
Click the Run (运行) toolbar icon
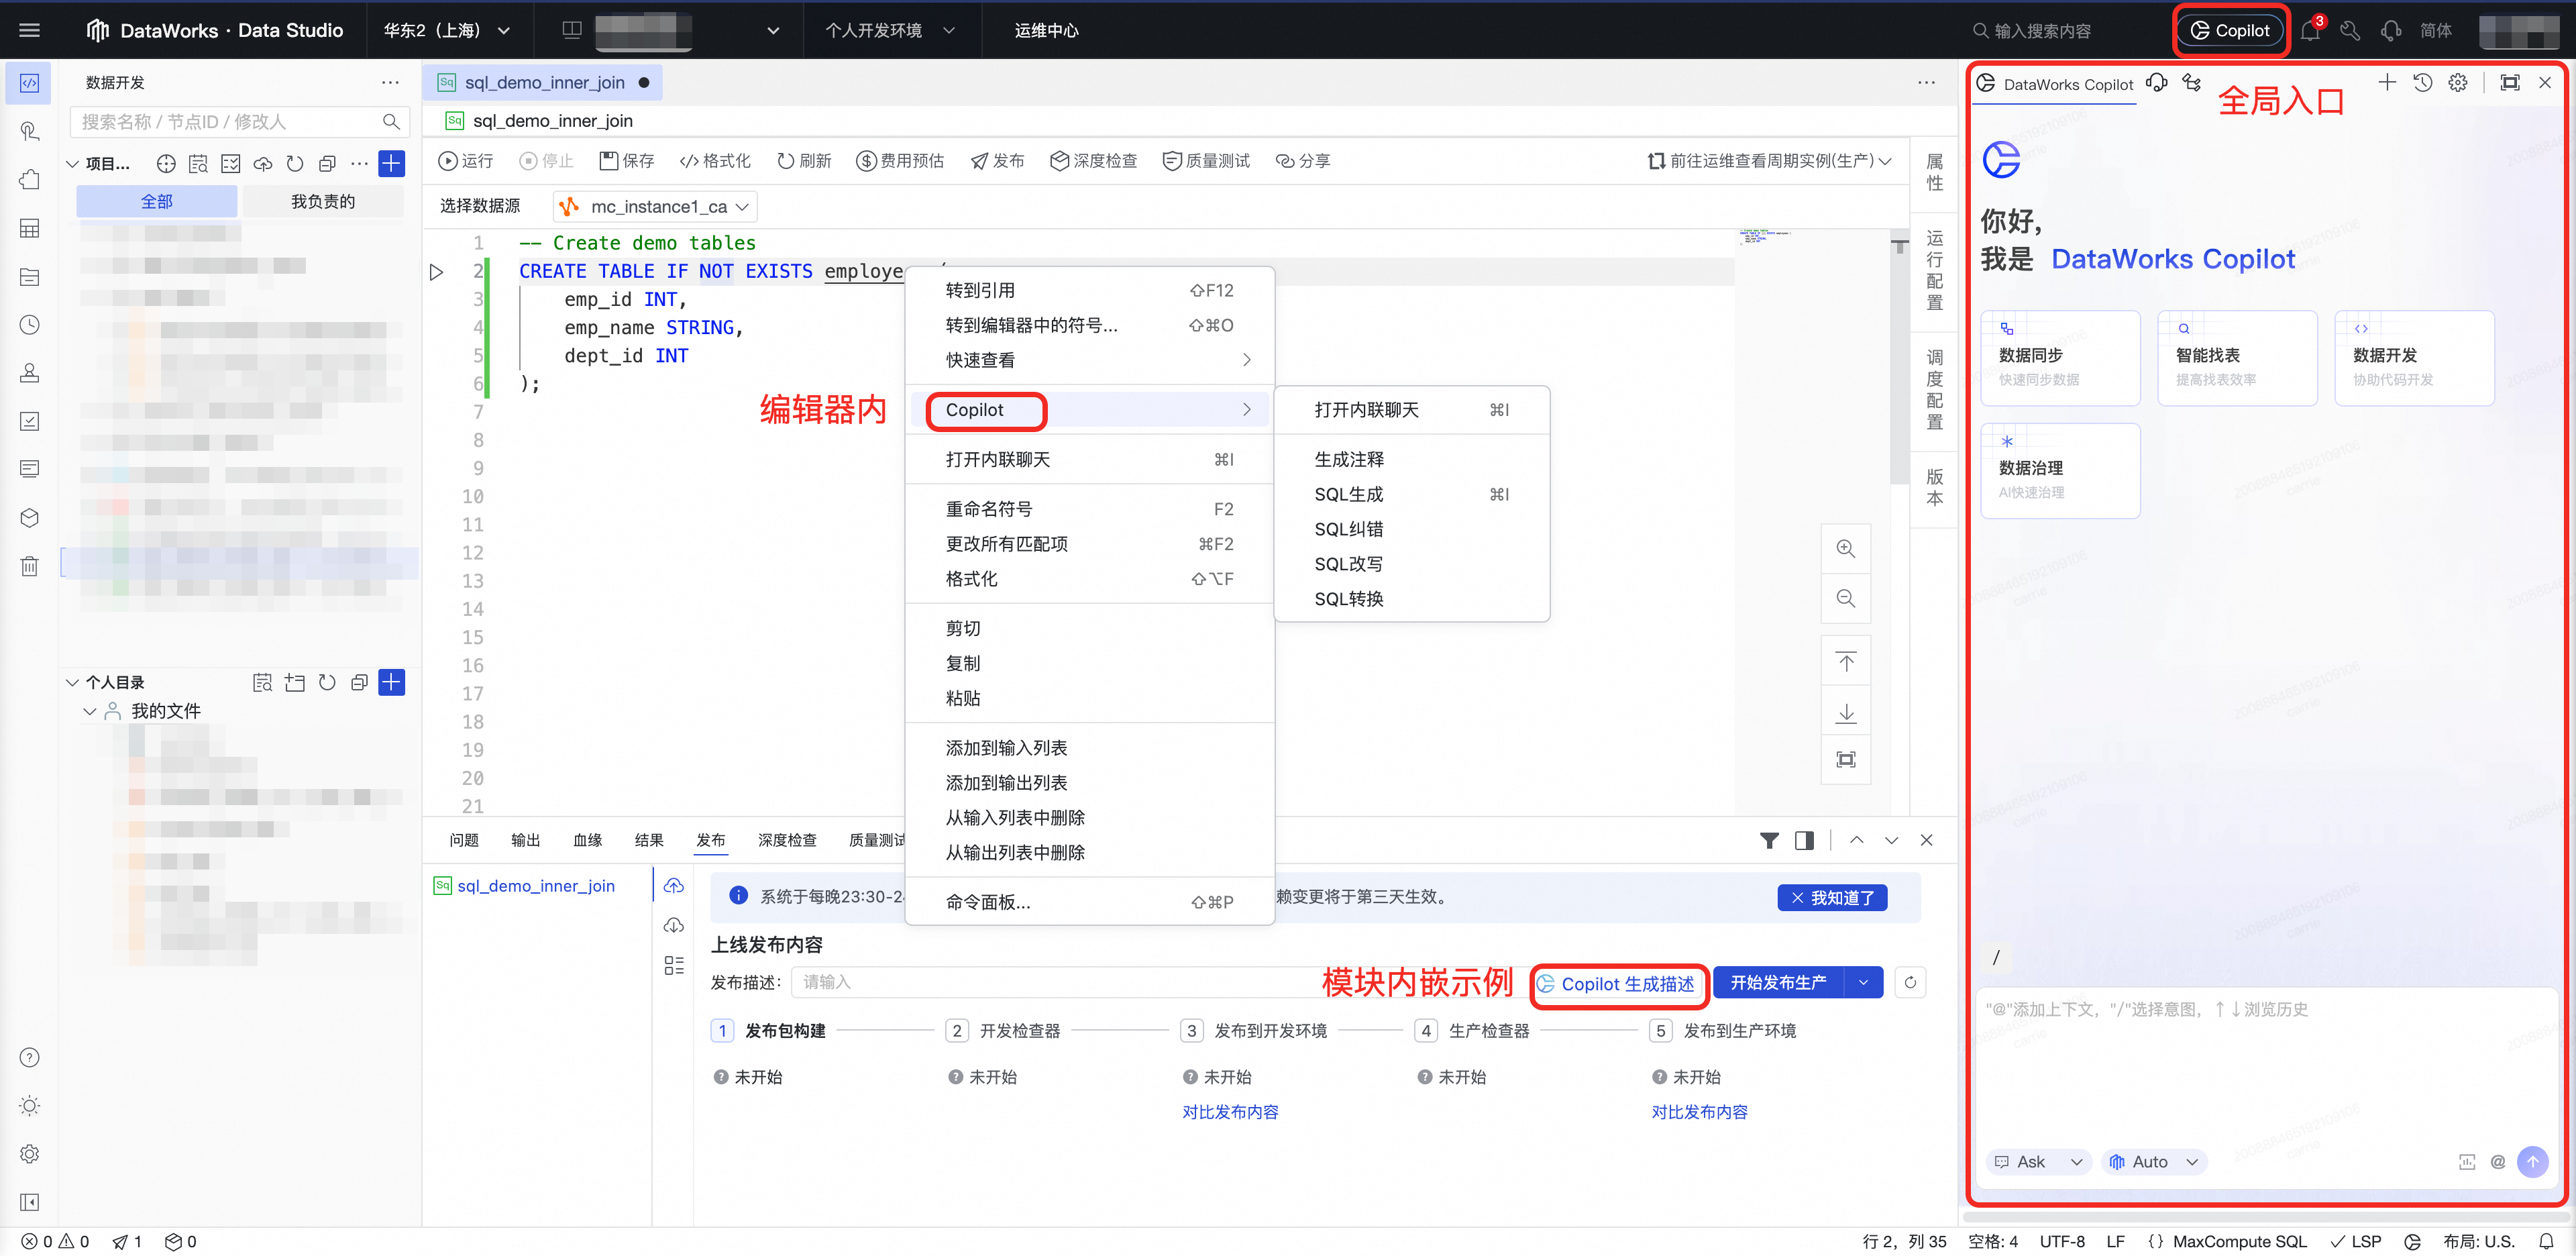(449, 161)
